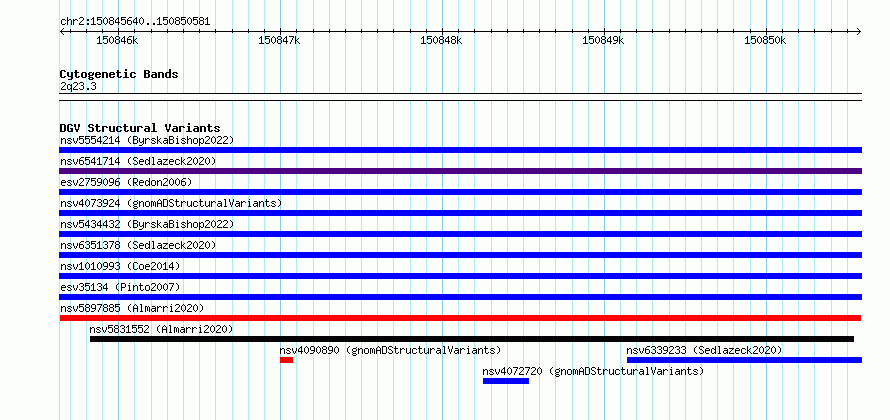Select the nsv4073924 (gnomADStructuralVariants) label
The image size is (890, 420).
pyautogui.click(x=171, y=203)
